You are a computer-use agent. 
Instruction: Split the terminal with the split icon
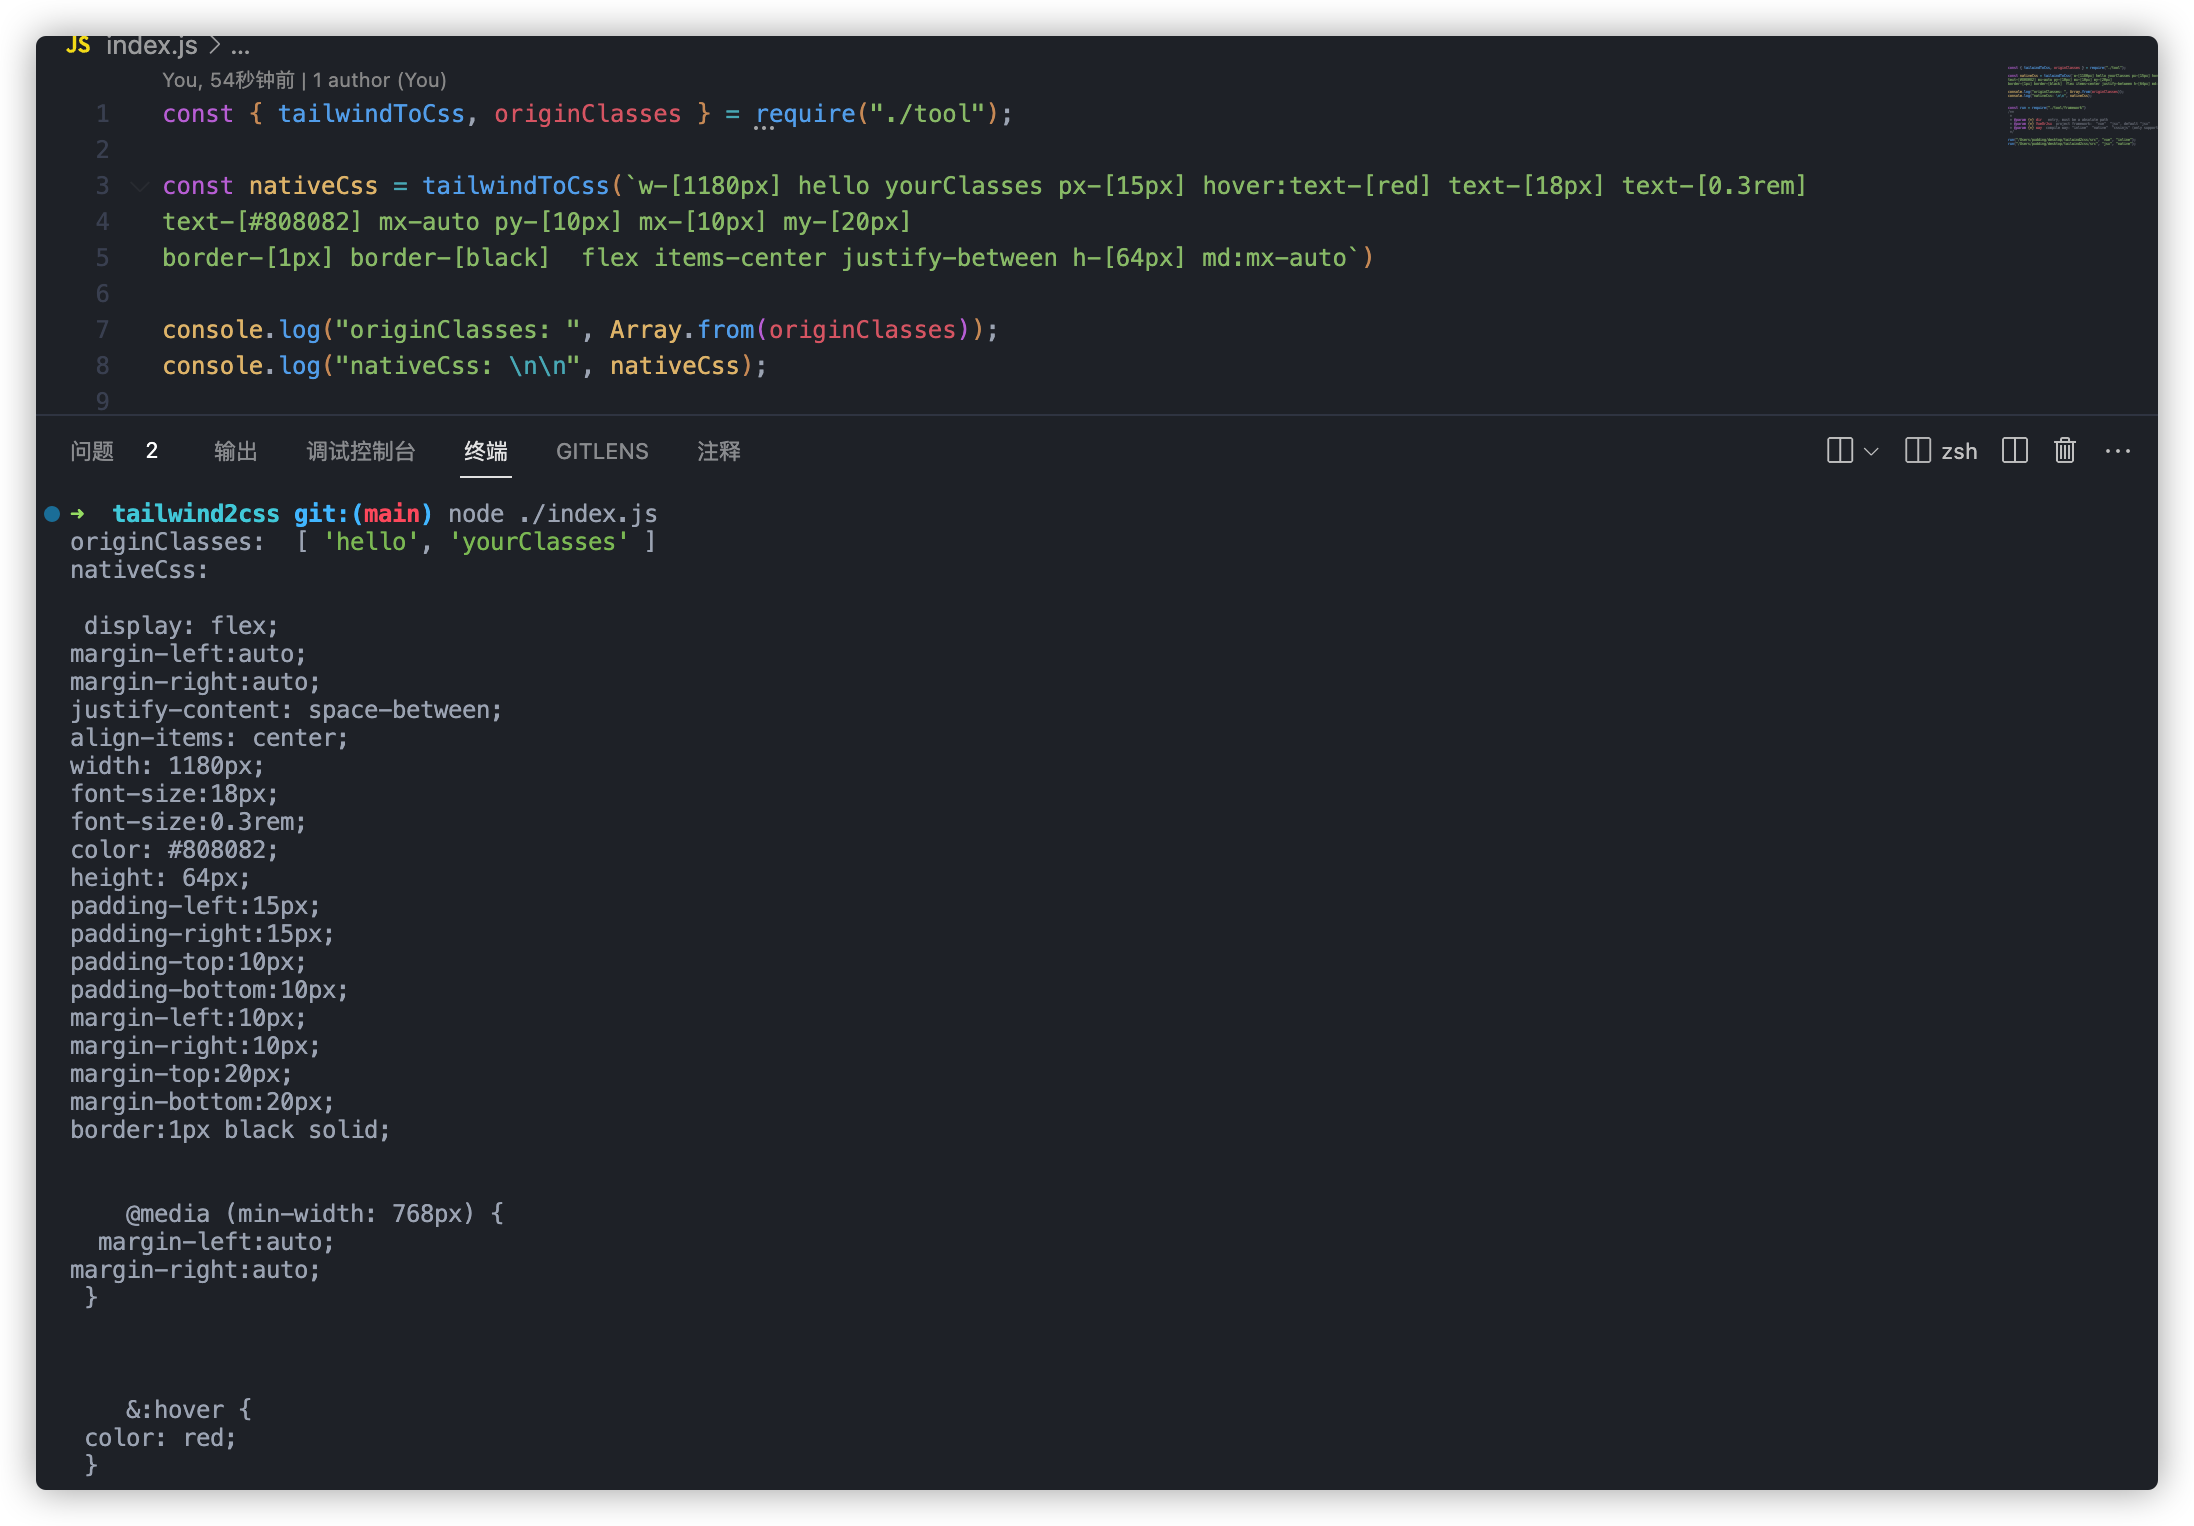point(2014,451)
